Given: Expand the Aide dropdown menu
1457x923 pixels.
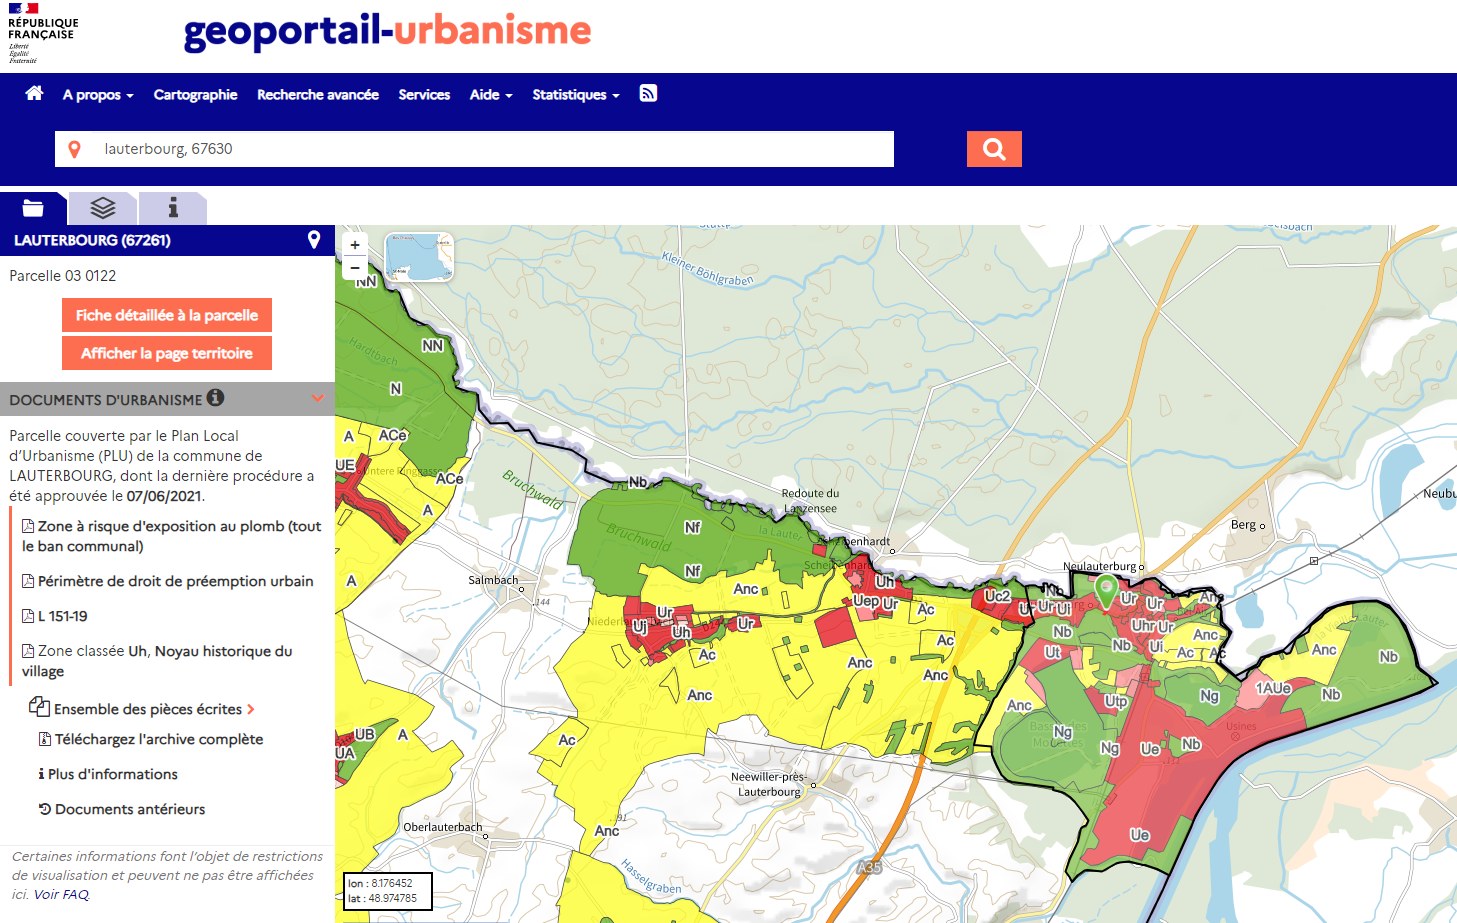Looking at the screenshot, I should 491,95.
